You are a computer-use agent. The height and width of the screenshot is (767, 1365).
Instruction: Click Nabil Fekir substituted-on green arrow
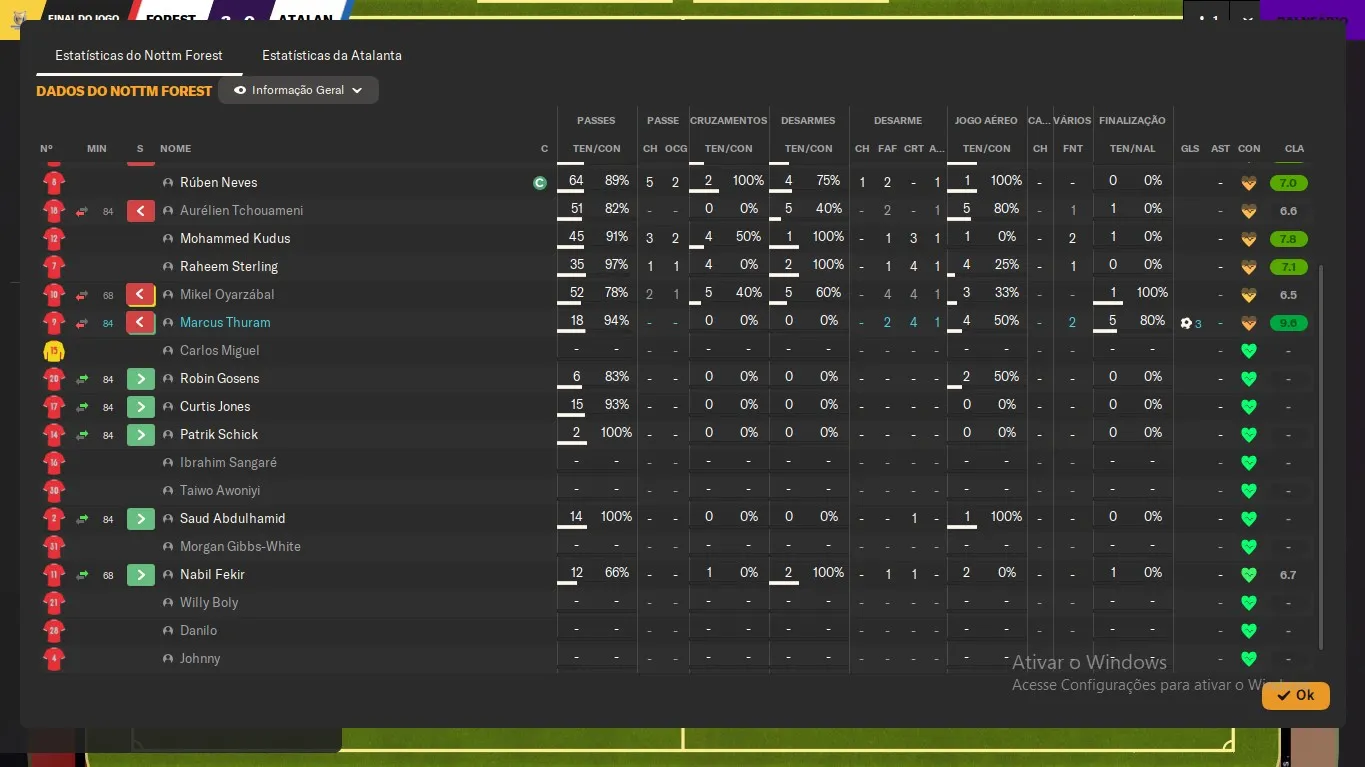pyautogui.click(x=140, y=575)
